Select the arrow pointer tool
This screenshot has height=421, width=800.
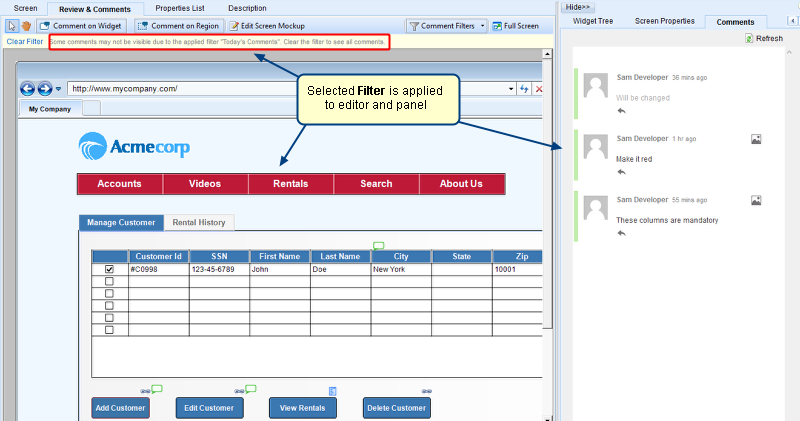12,25
